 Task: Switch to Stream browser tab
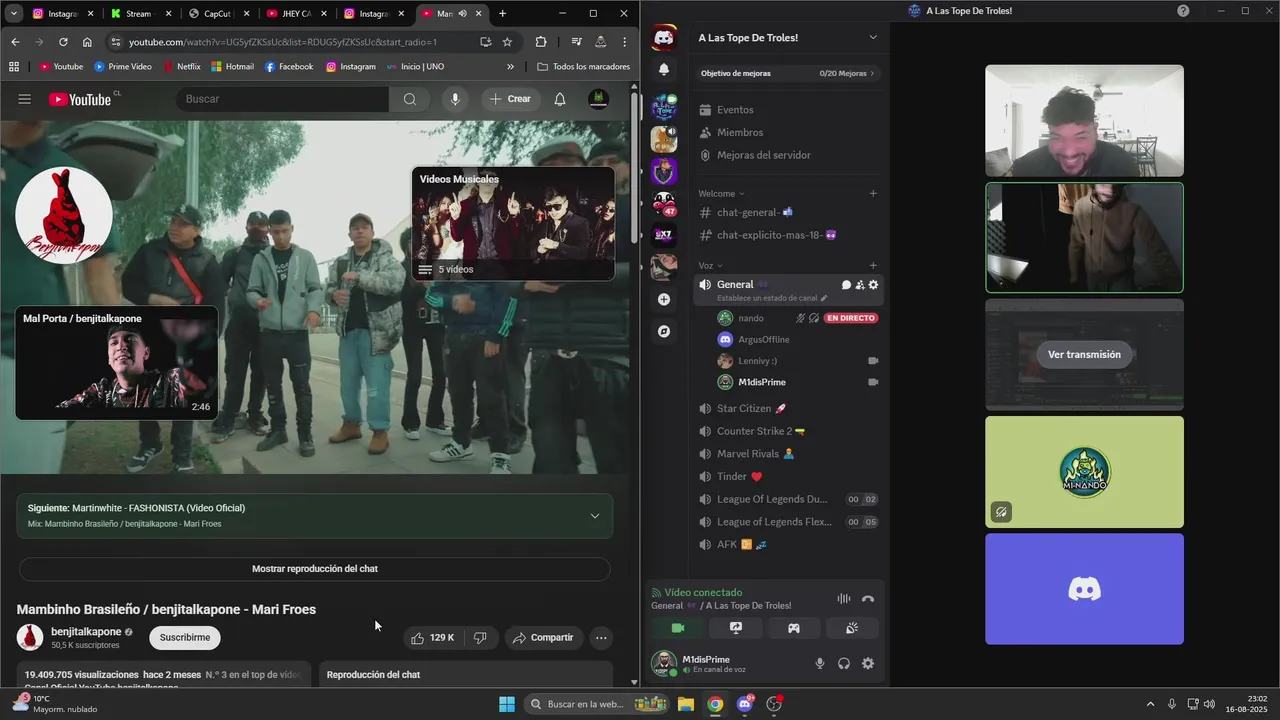141,14
